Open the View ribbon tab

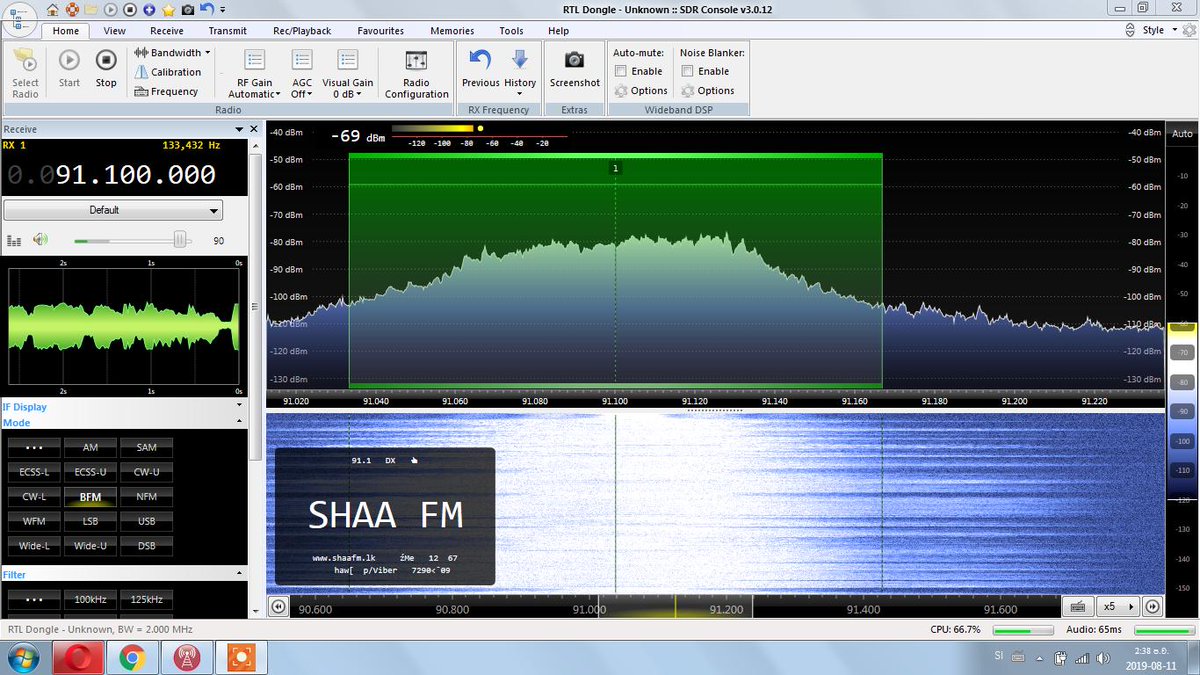click(x=114, y=30)
